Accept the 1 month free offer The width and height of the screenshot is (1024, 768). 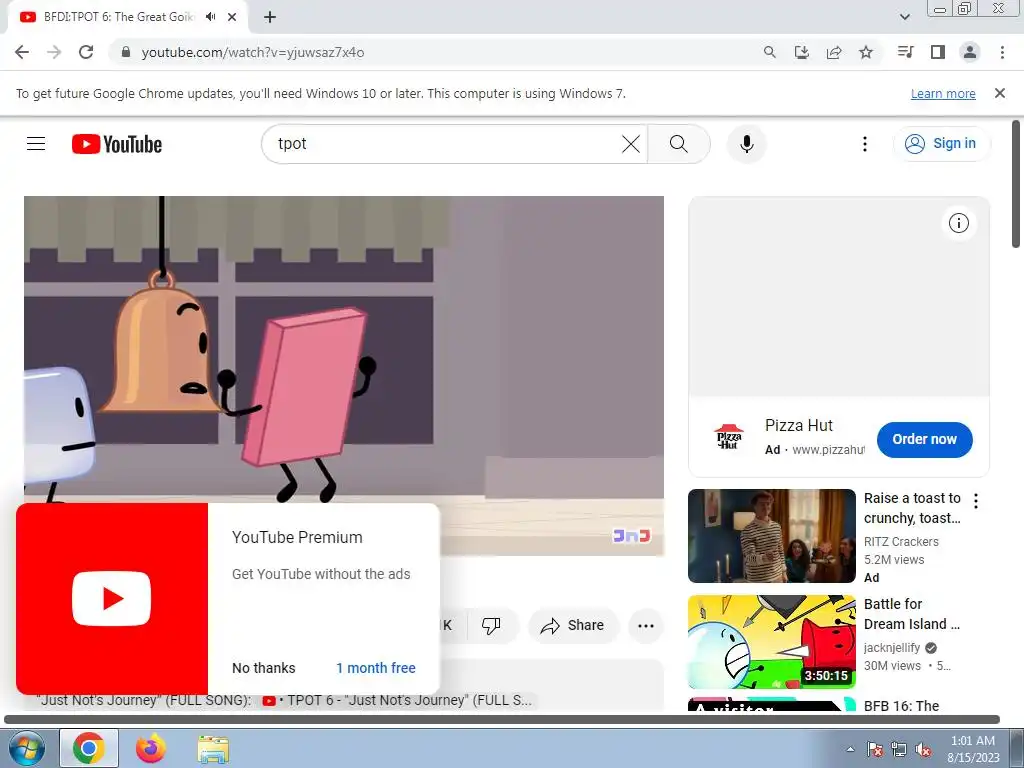tap(376, 668)
